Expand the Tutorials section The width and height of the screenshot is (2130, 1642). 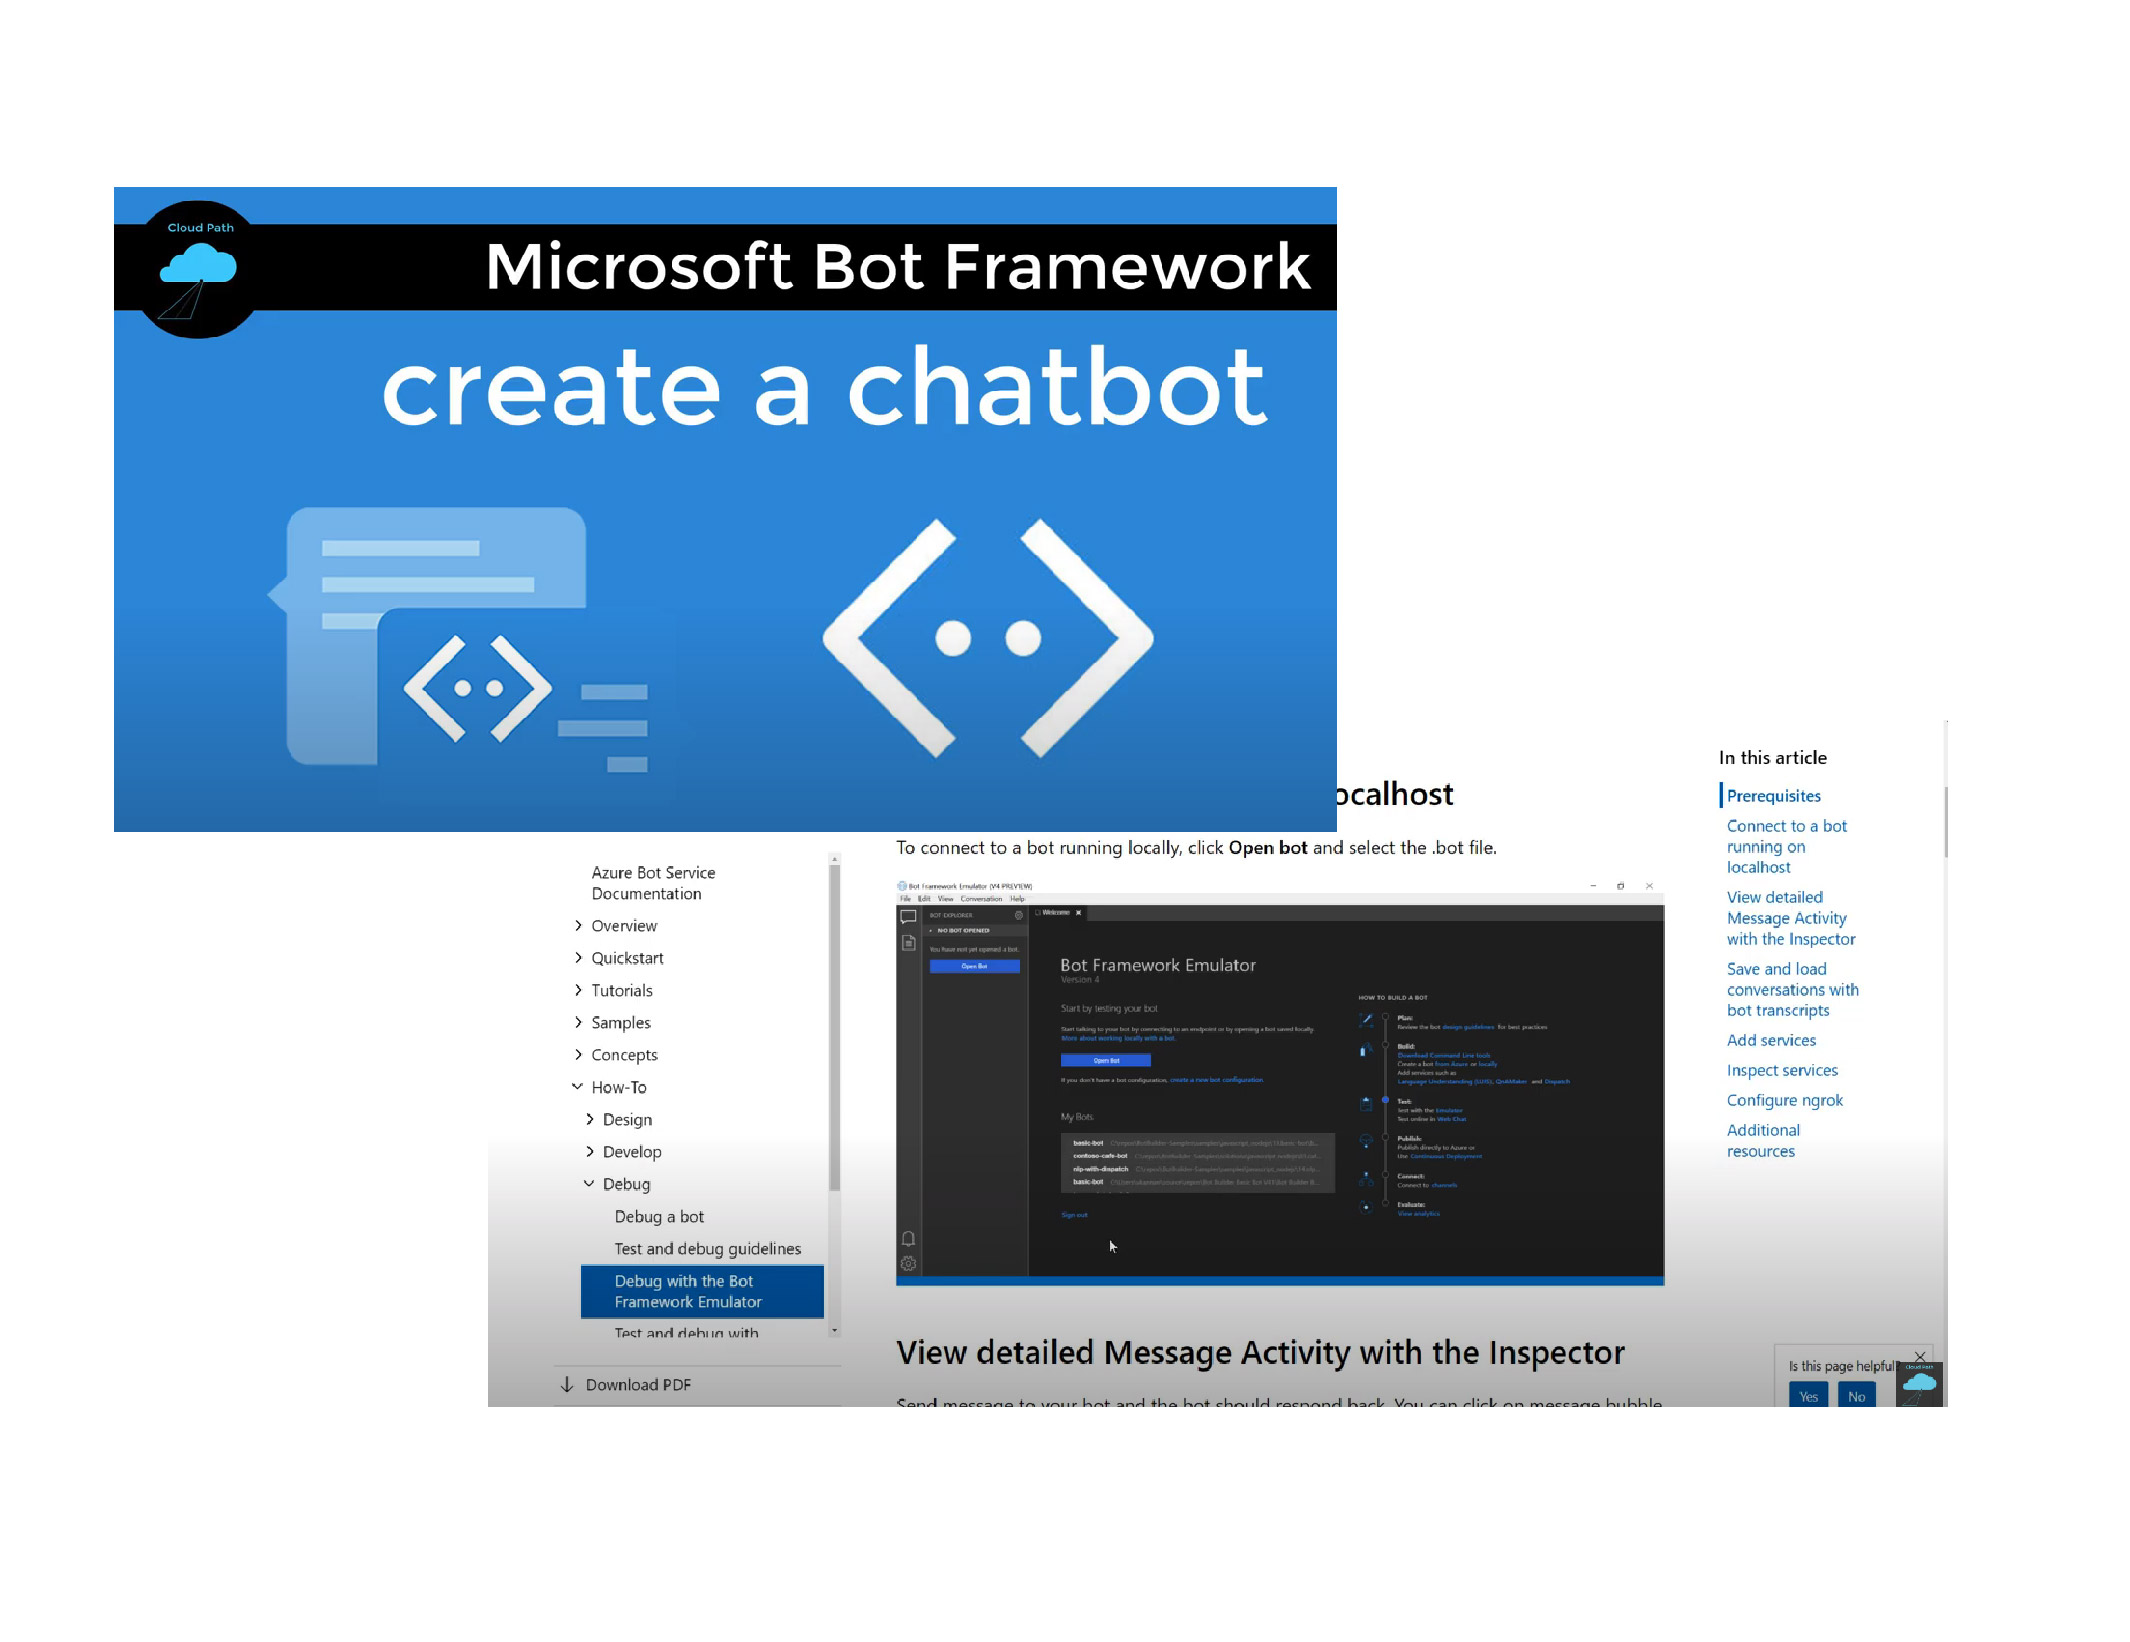tap(578, 990)
